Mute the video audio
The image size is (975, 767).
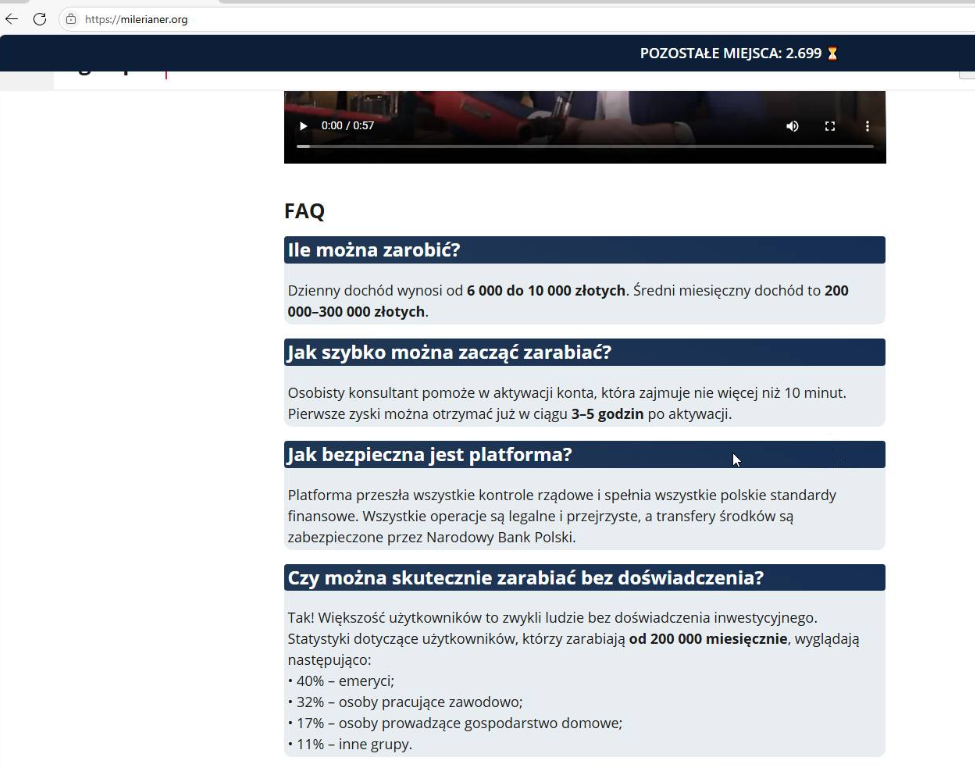pos(792,126)
